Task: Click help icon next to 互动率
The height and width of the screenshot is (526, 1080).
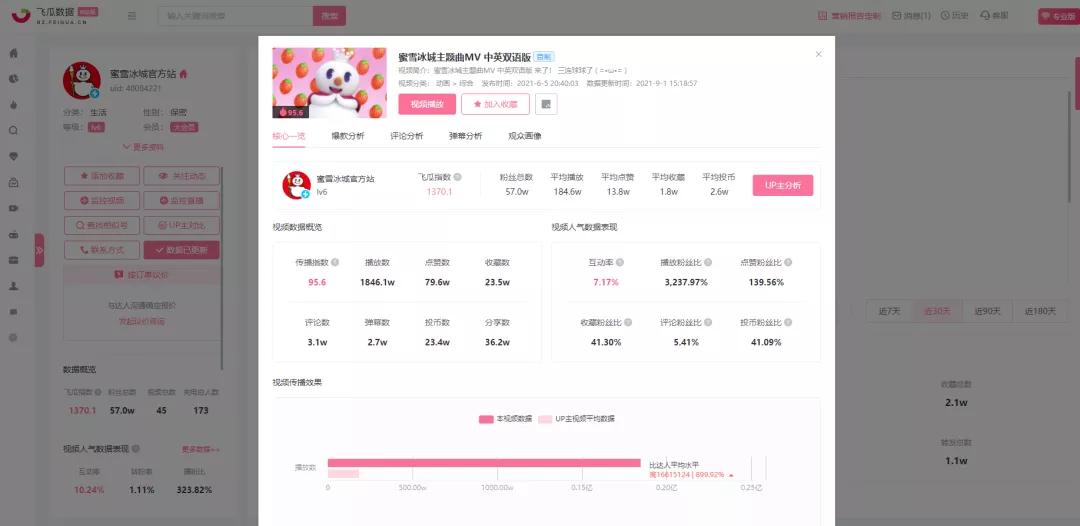Action: pos(620,262)
